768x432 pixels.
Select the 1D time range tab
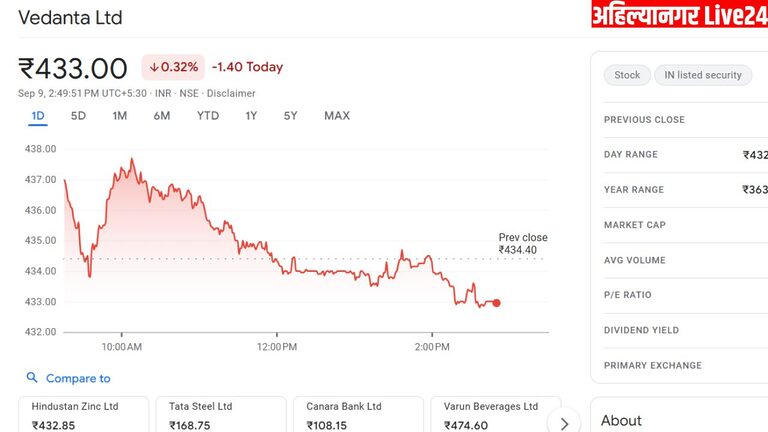[x=38, y=116]
